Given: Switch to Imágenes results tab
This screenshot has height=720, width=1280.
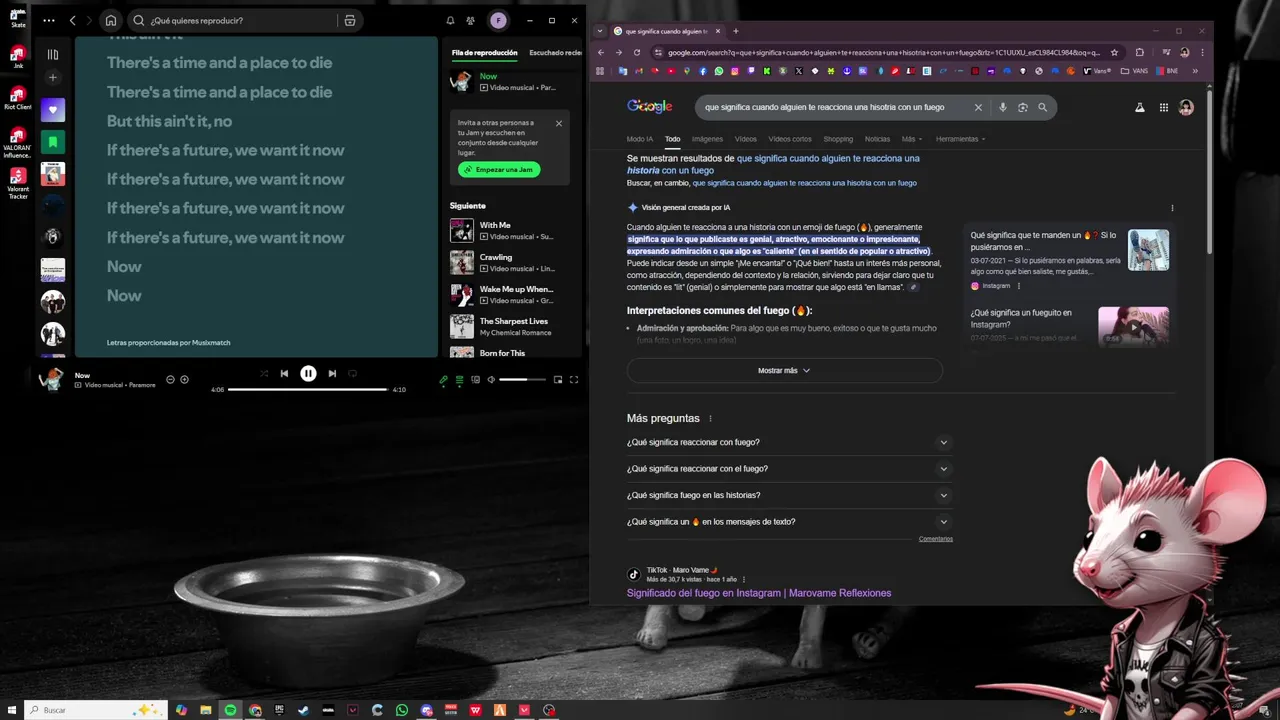Looking at the screenshot, I should (707, 139).
